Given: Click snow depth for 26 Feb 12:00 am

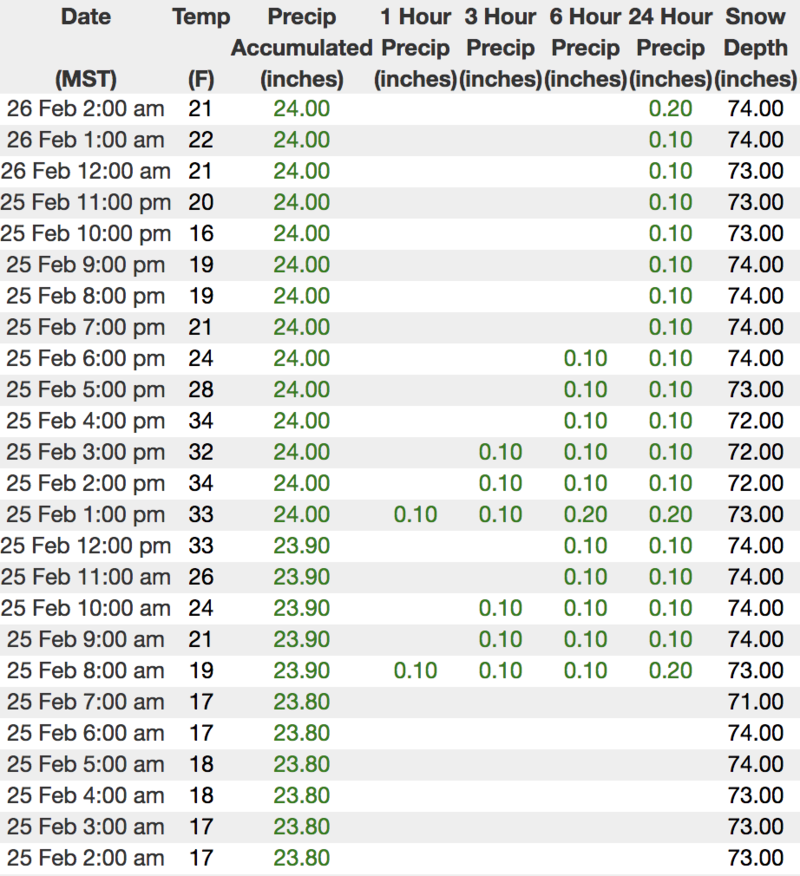Looking at the screenshot, I should (x=756, y=171).
